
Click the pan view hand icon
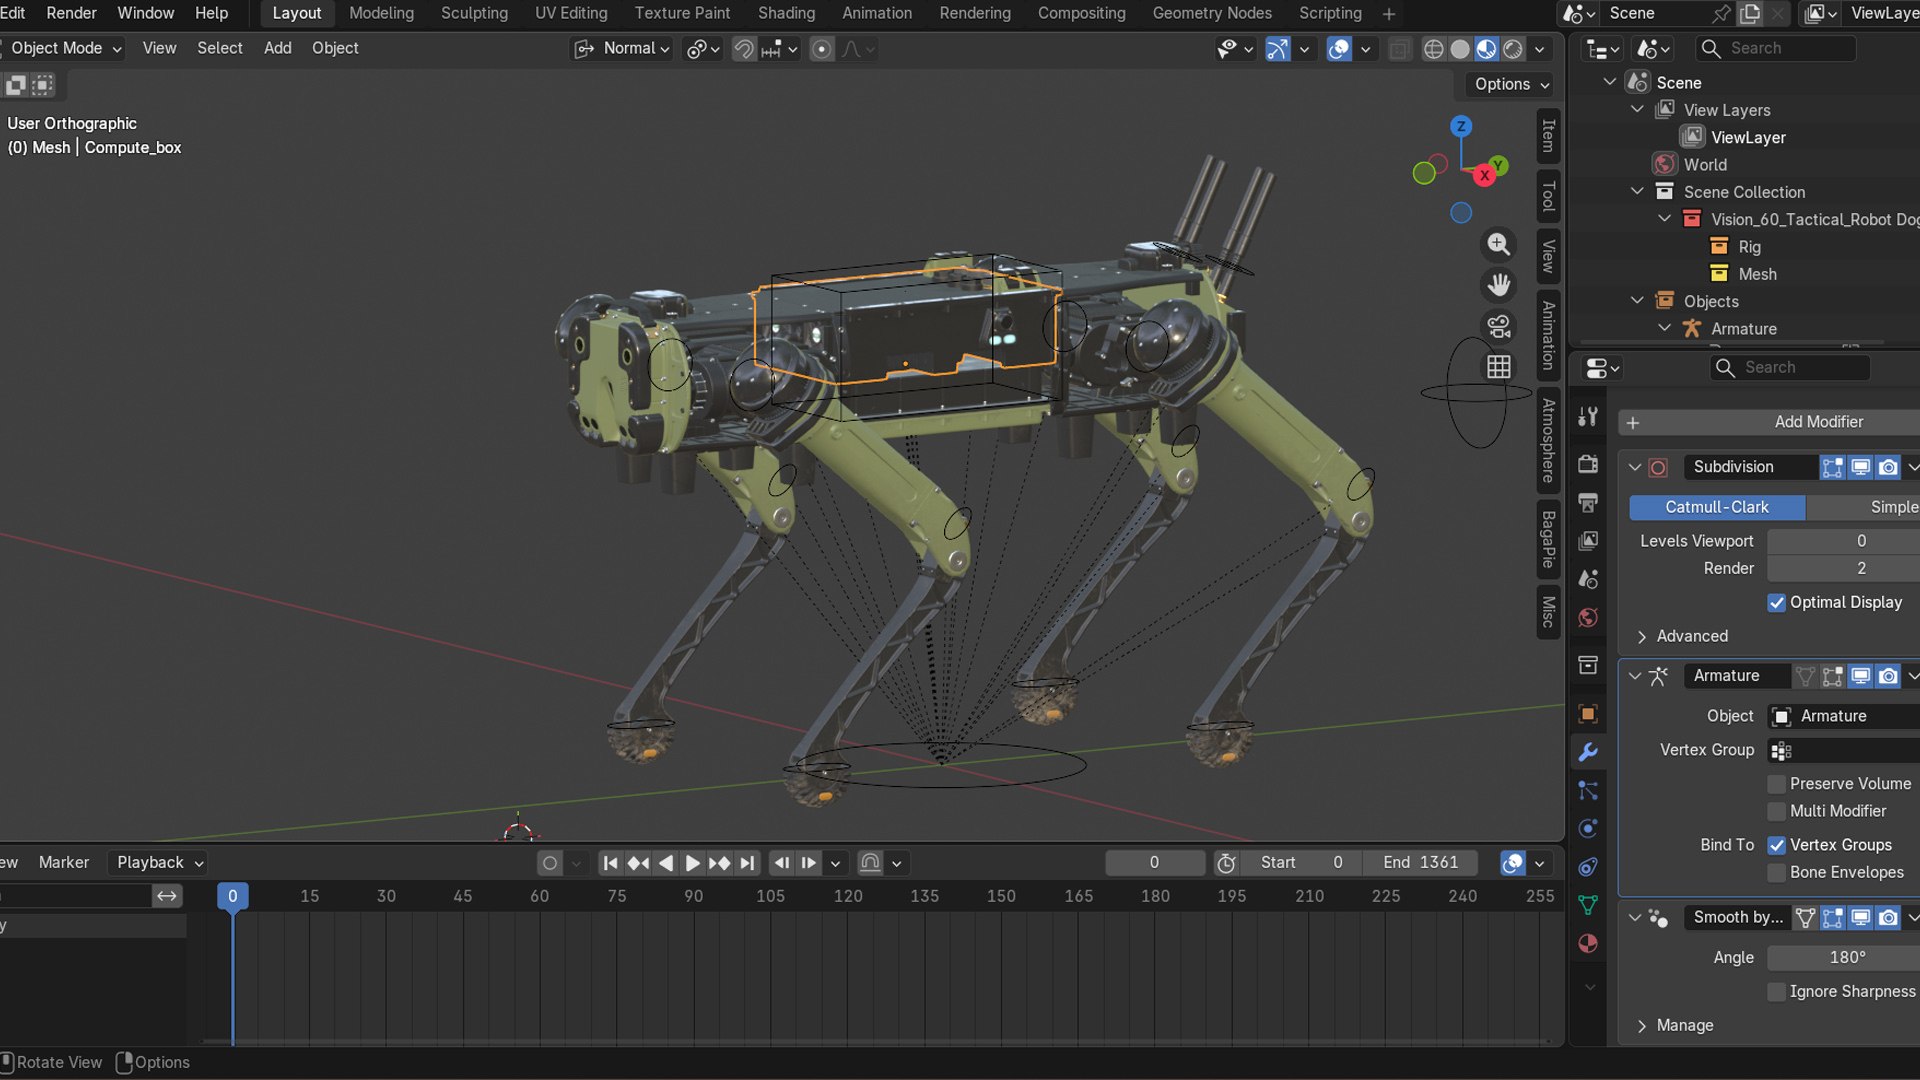click(1498, 285)
